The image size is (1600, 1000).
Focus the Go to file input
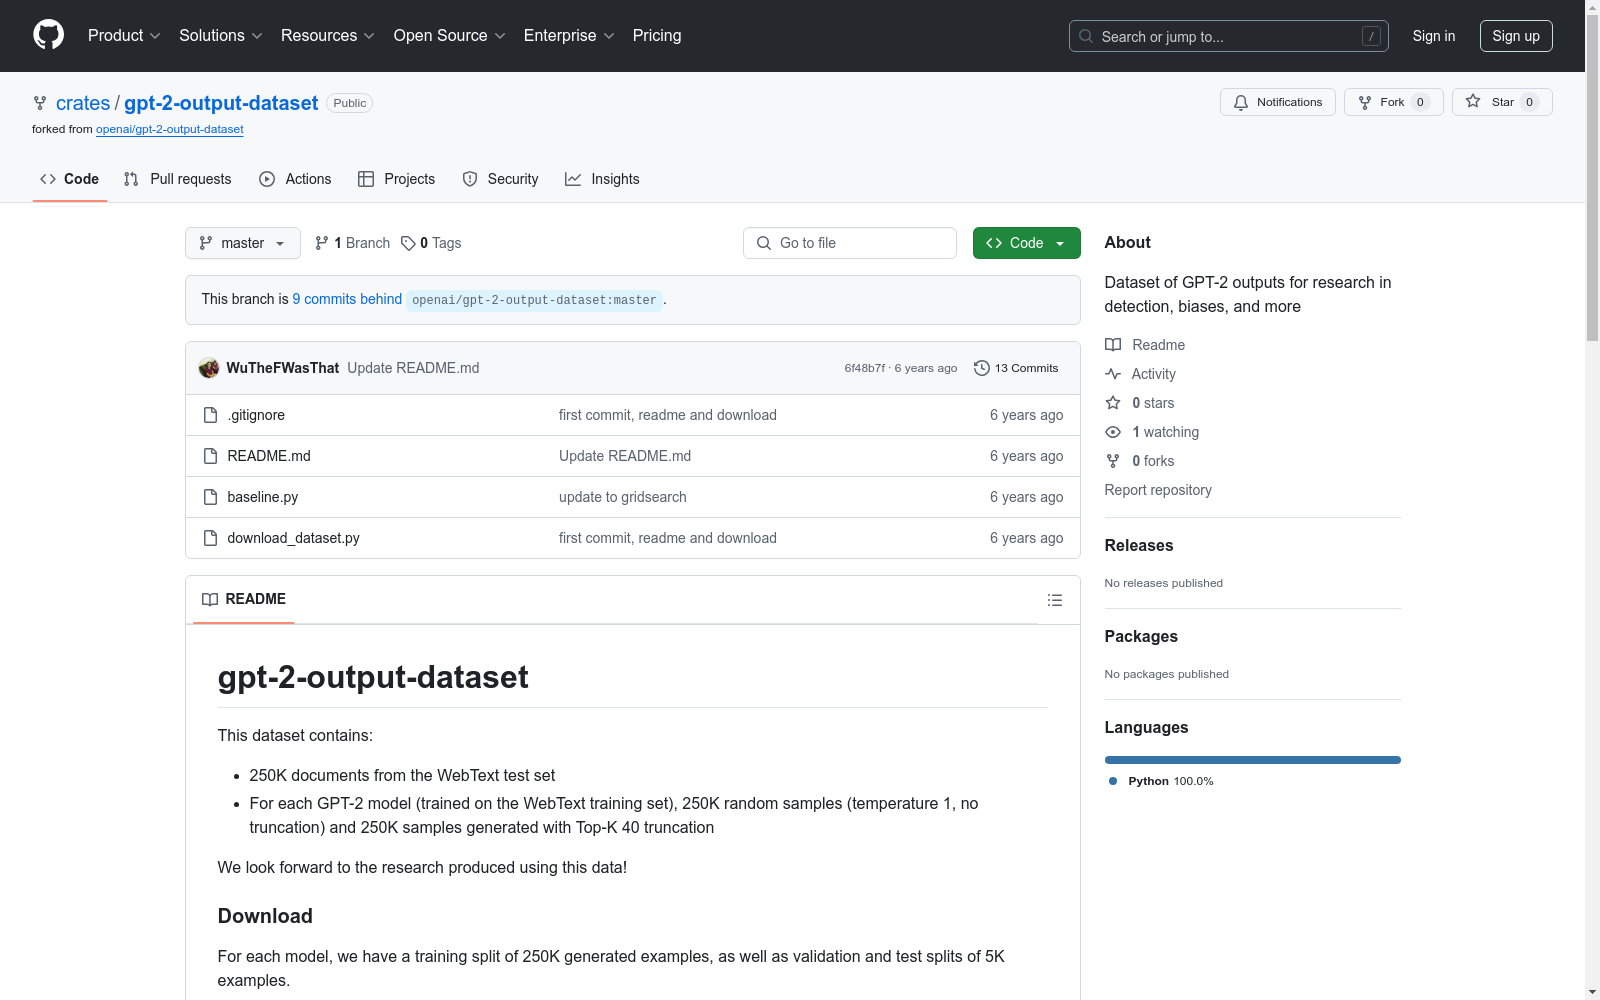coord(850,243)
